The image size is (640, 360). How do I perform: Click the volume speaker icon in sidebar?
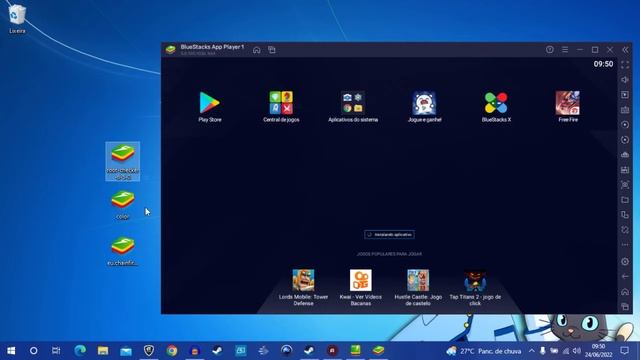[625, 80]
